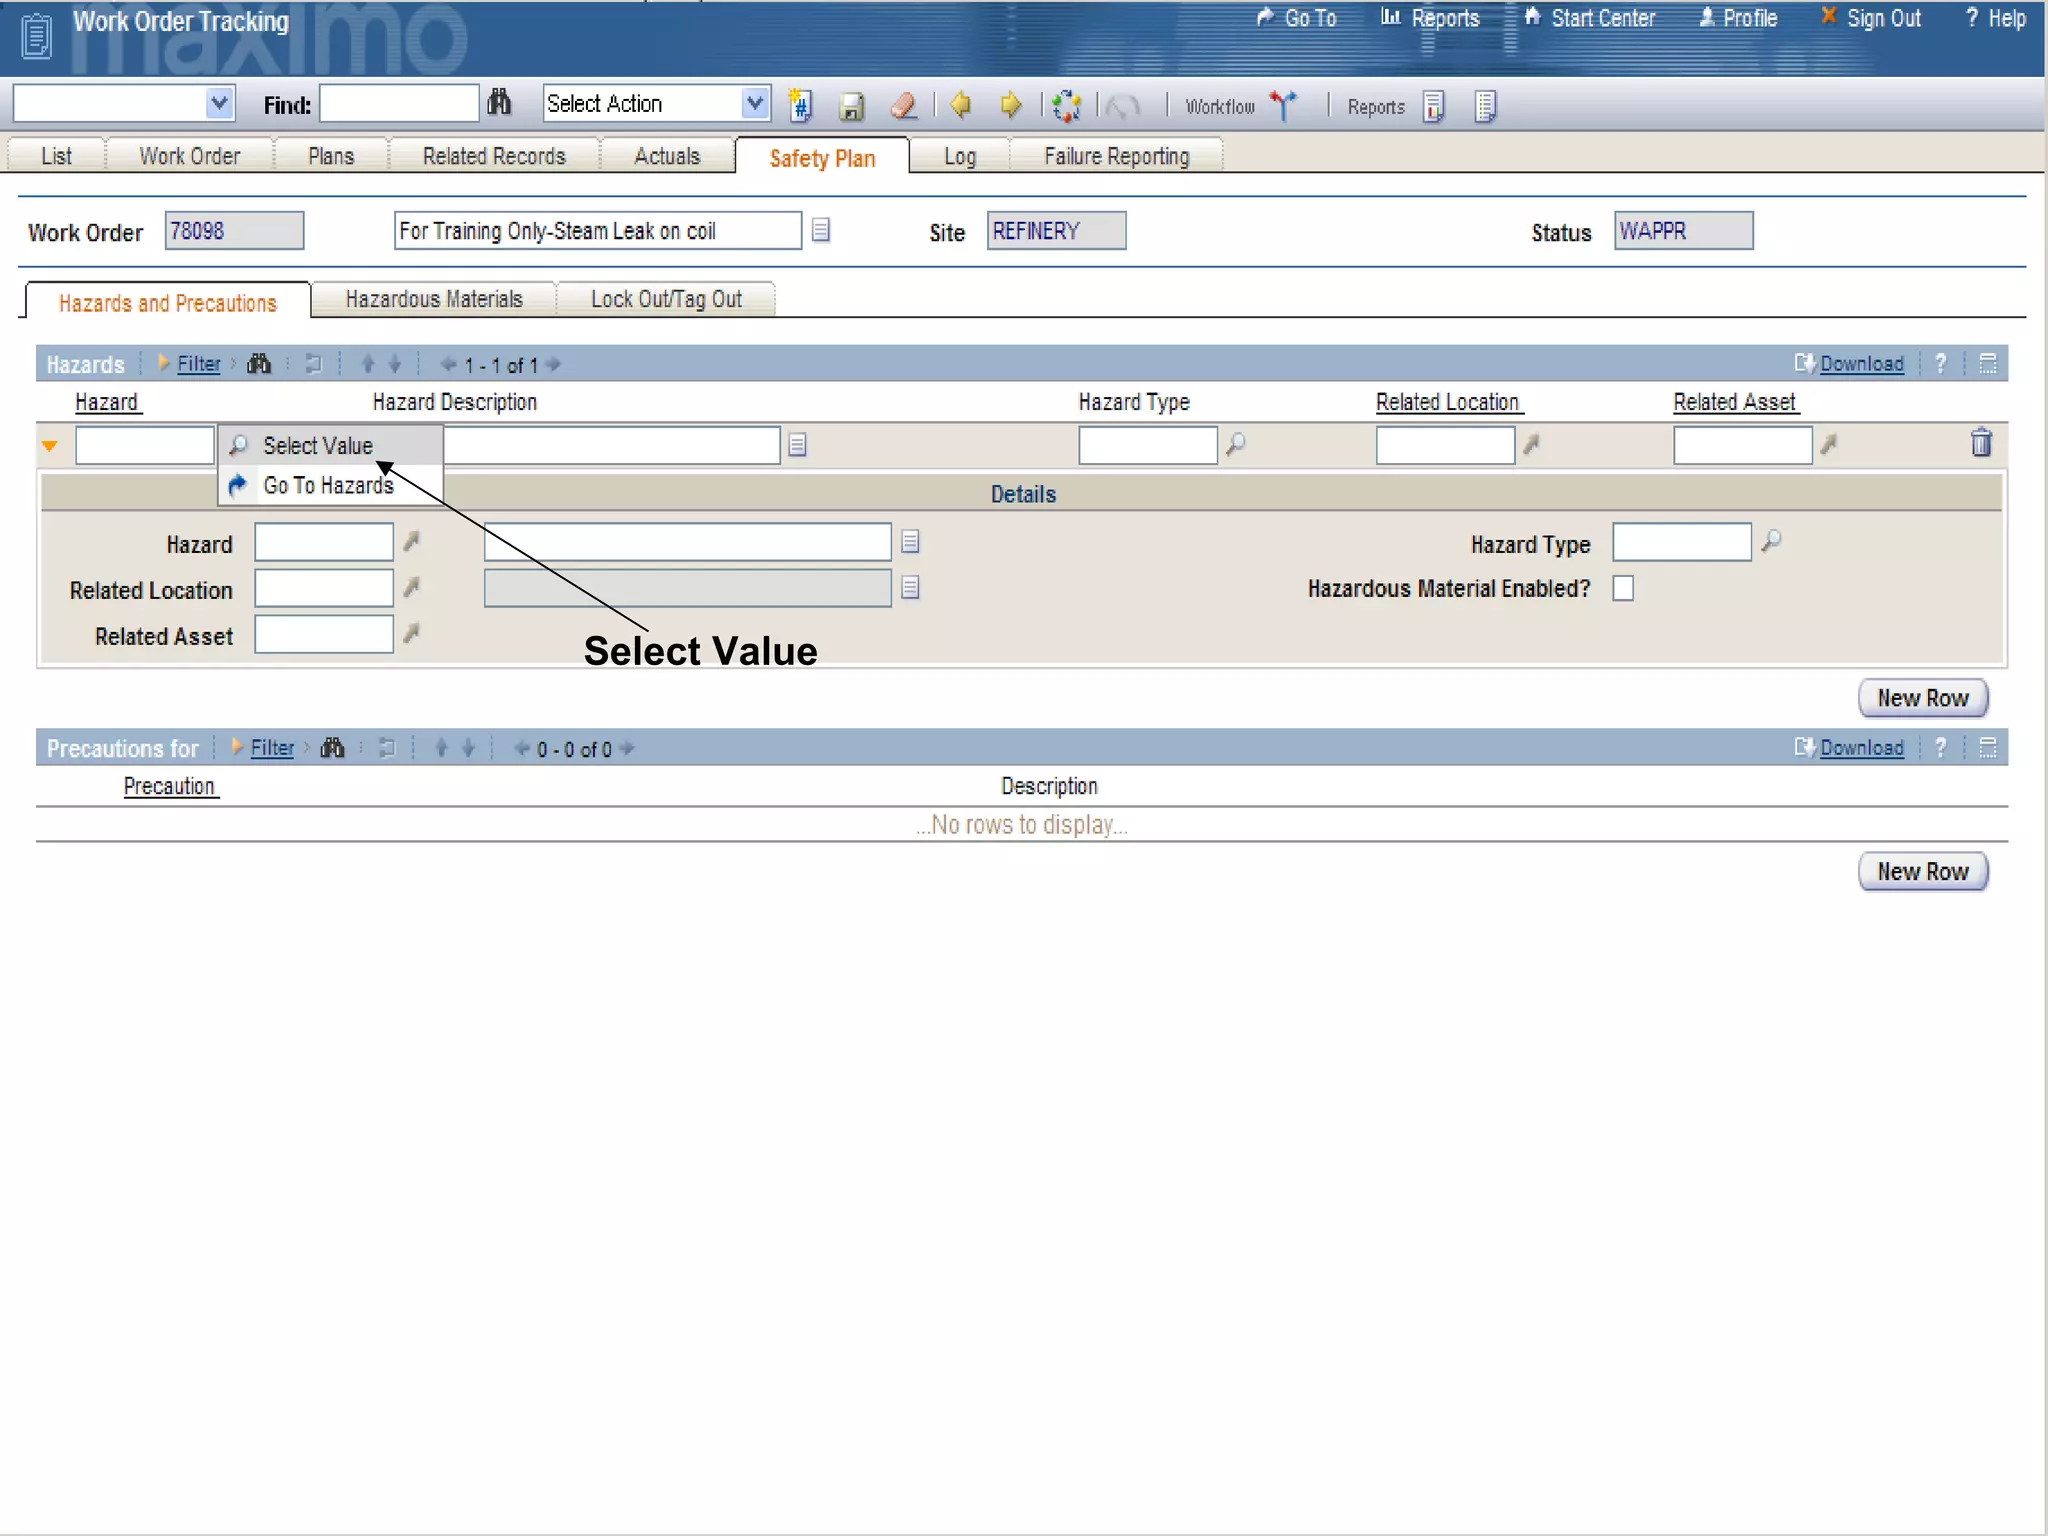Collapse hazard row details orange triangle

50,446
